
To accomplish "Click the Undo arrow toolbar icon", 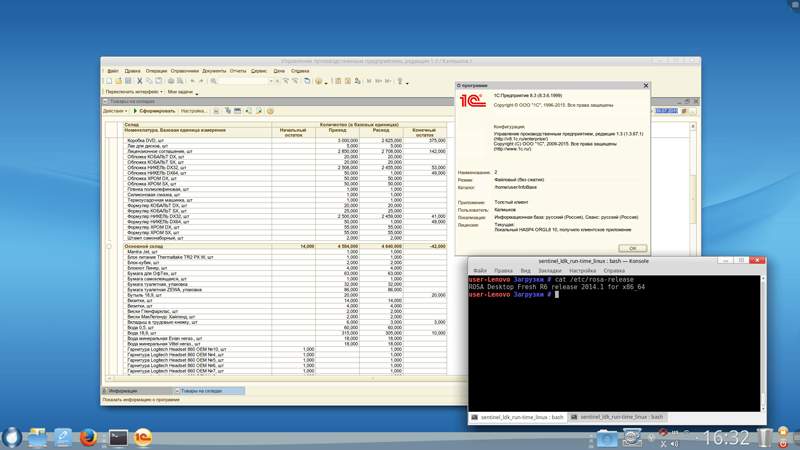I will tap(192, 81).
